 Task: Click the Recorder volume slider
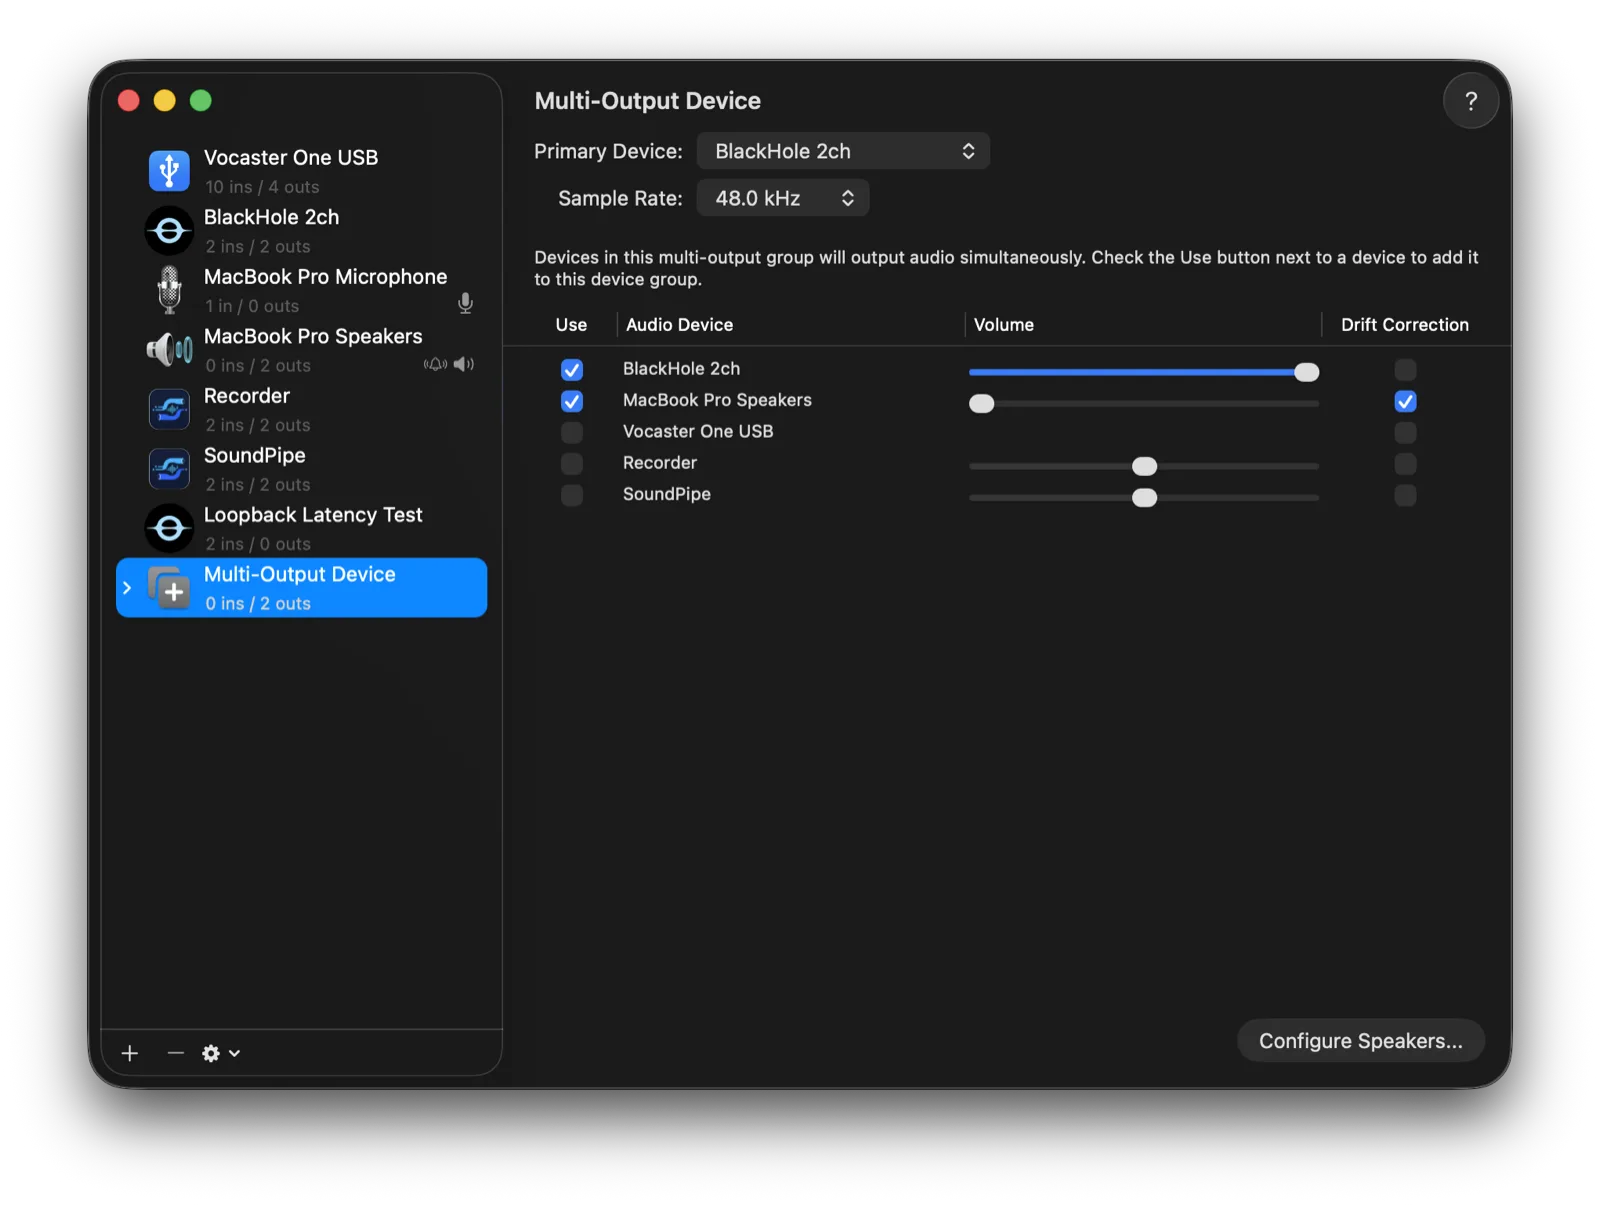tap(1143, 466)
